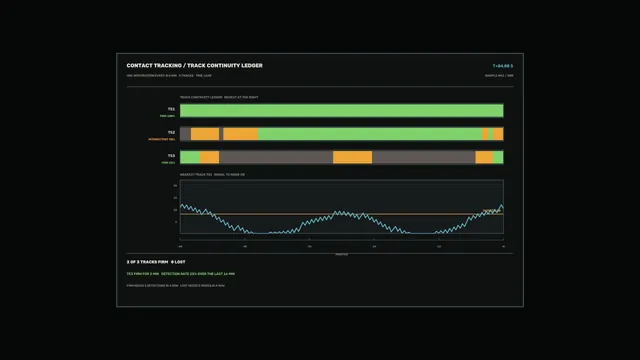Click the gray footnote about firm and lost rules

(176, 285)
